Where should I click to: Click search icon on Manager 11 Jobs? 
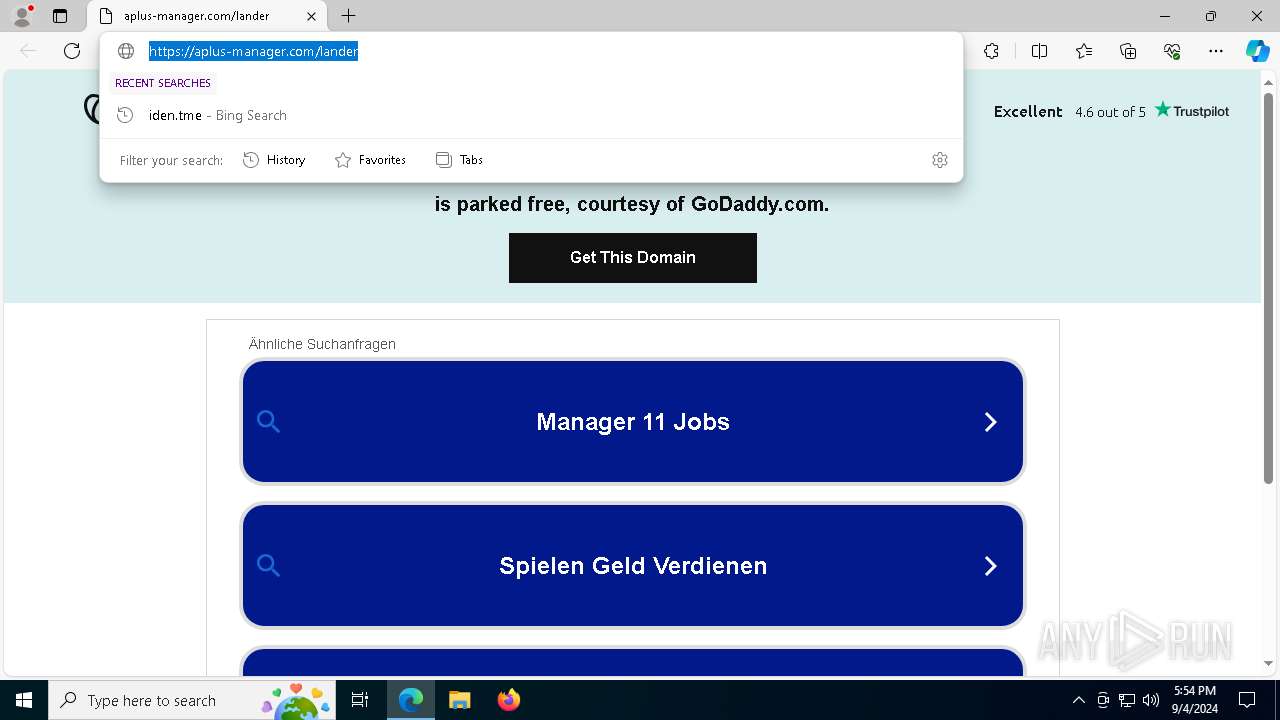(x=268, y=422)
